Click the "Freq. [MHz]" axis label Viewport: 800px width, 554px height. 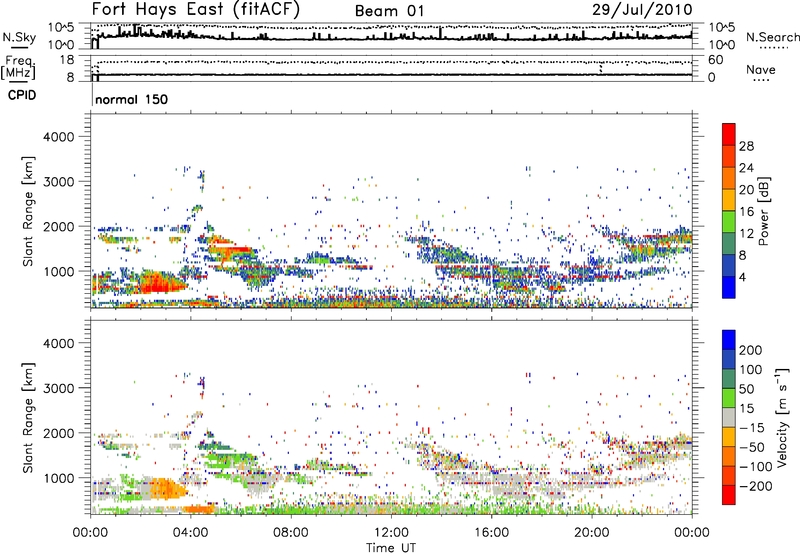(19, 68)
